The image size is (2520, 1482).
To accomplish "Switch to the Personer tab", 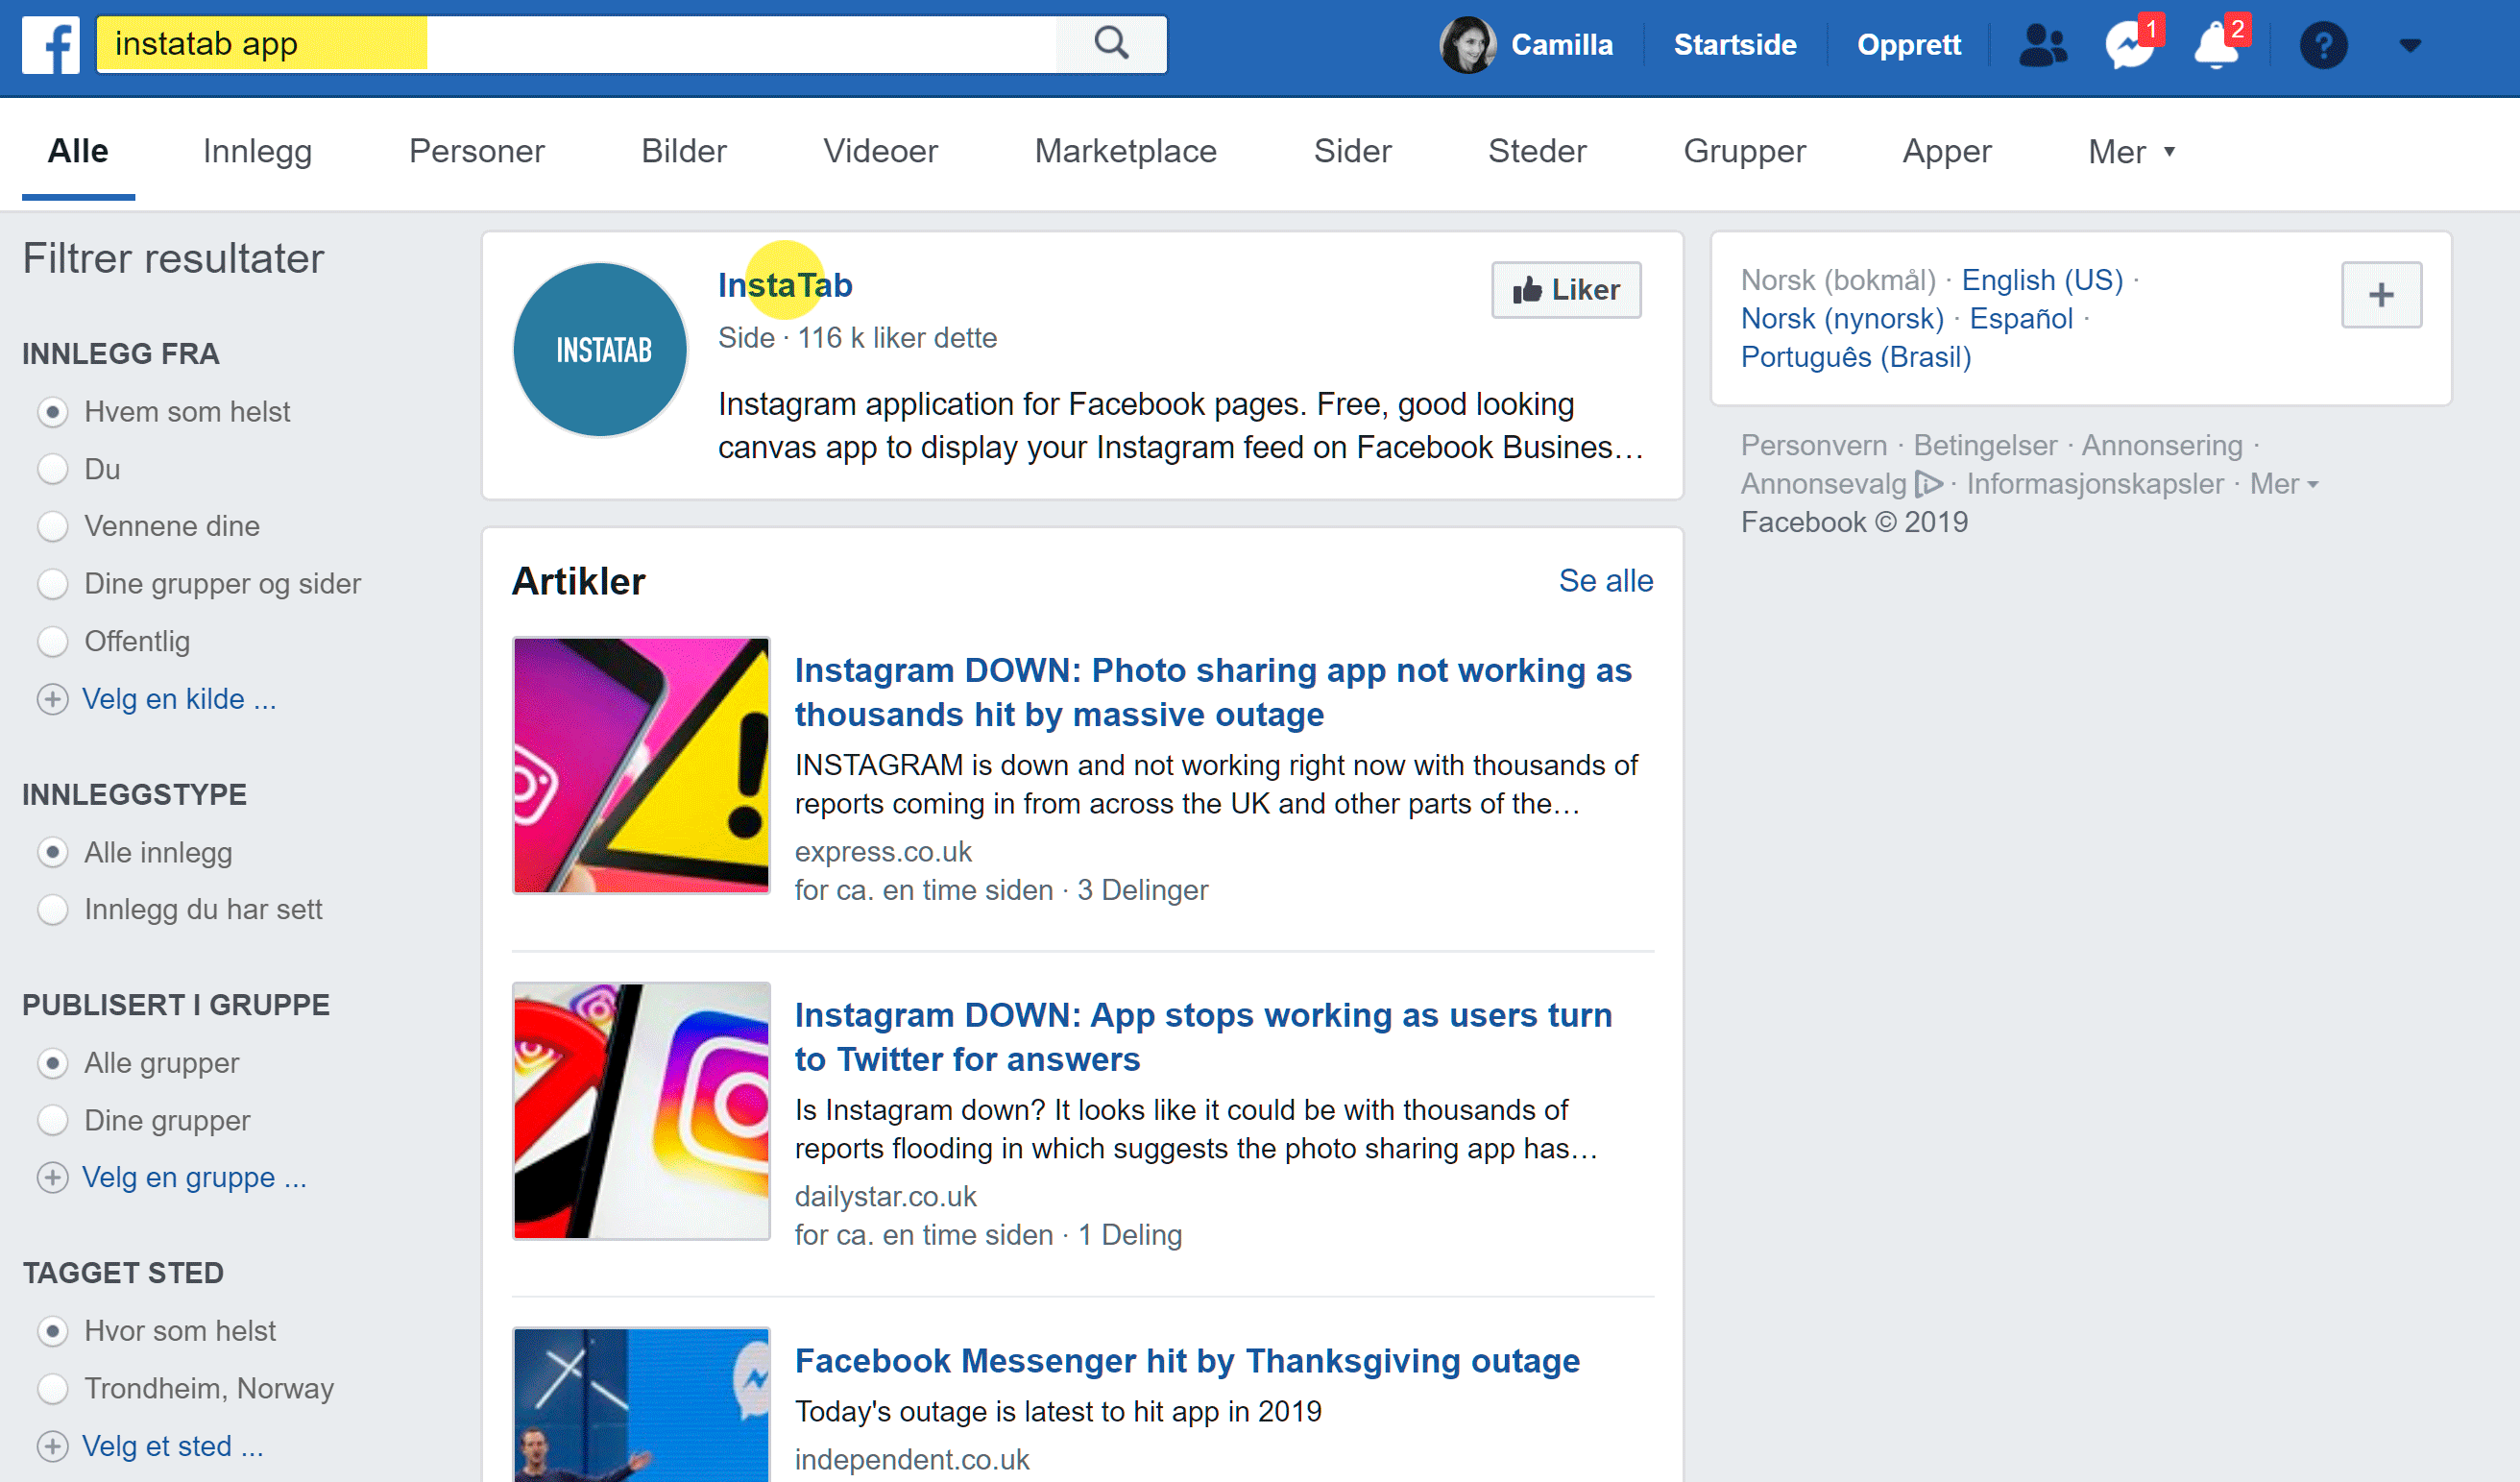I will 476,152.
